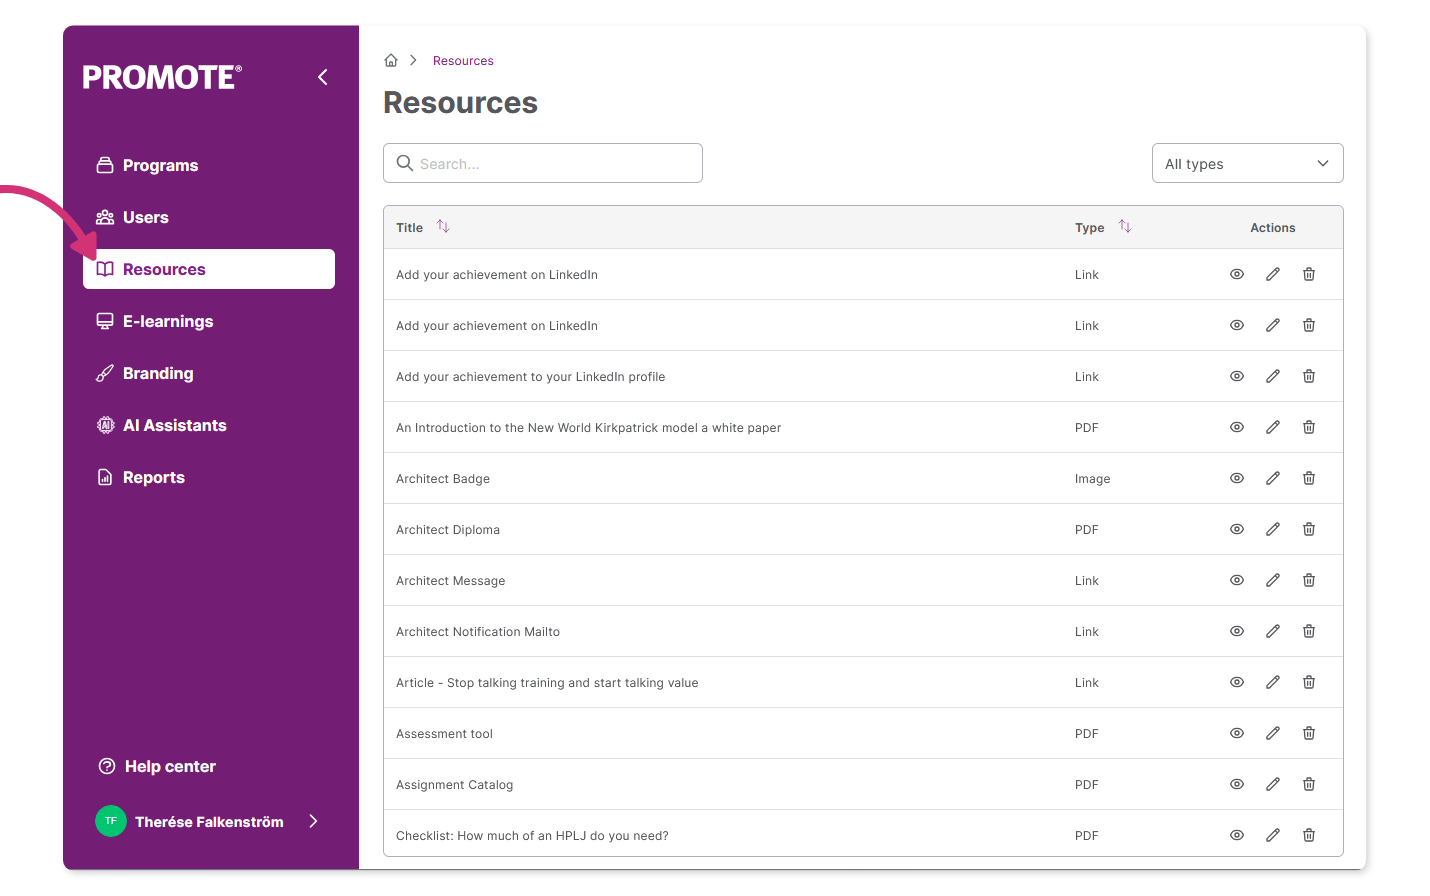1430x896 pixels.
Task: Delete the Stop talking training article
Action: [x=1309, y=682]
